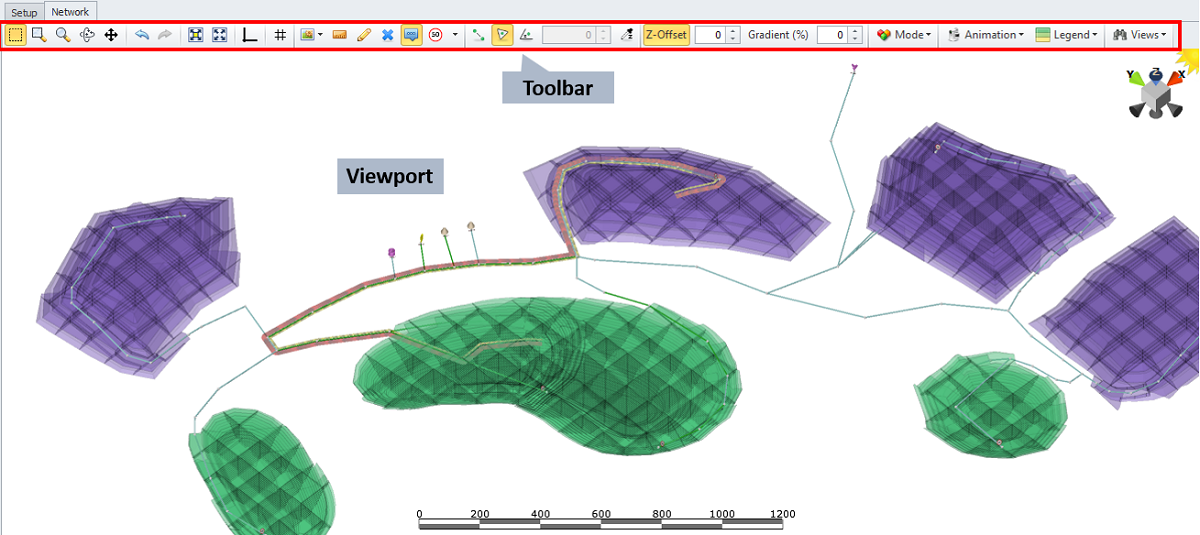The width and height of the screenshot is (1200, 535).
Task: Click the eyedropper pick icon
Action: 627,35
